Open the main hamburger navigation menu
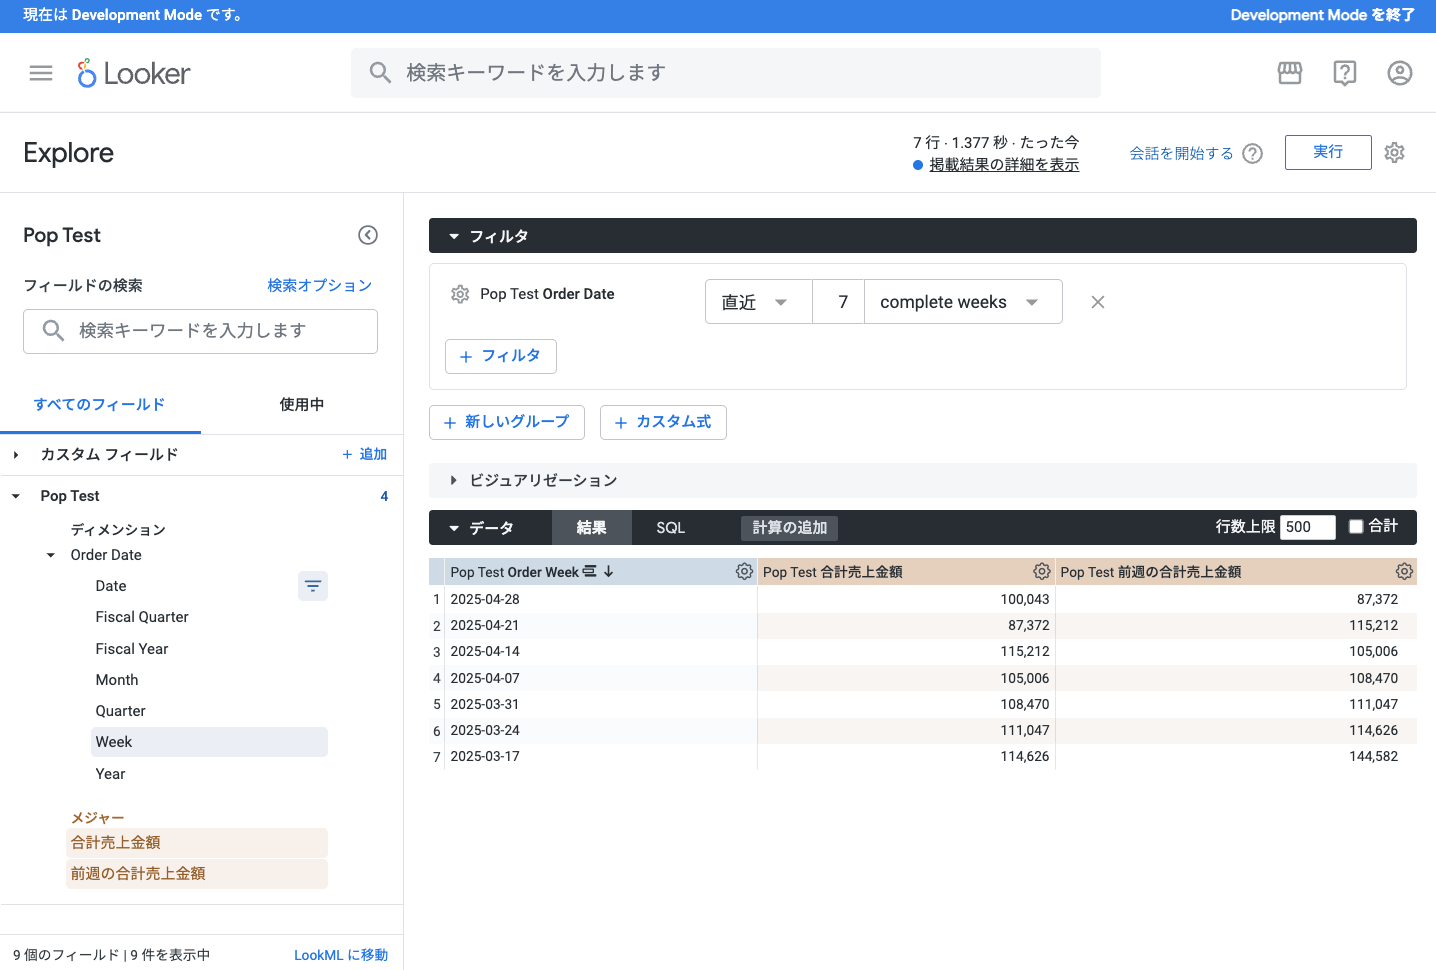 click(41, 73)
